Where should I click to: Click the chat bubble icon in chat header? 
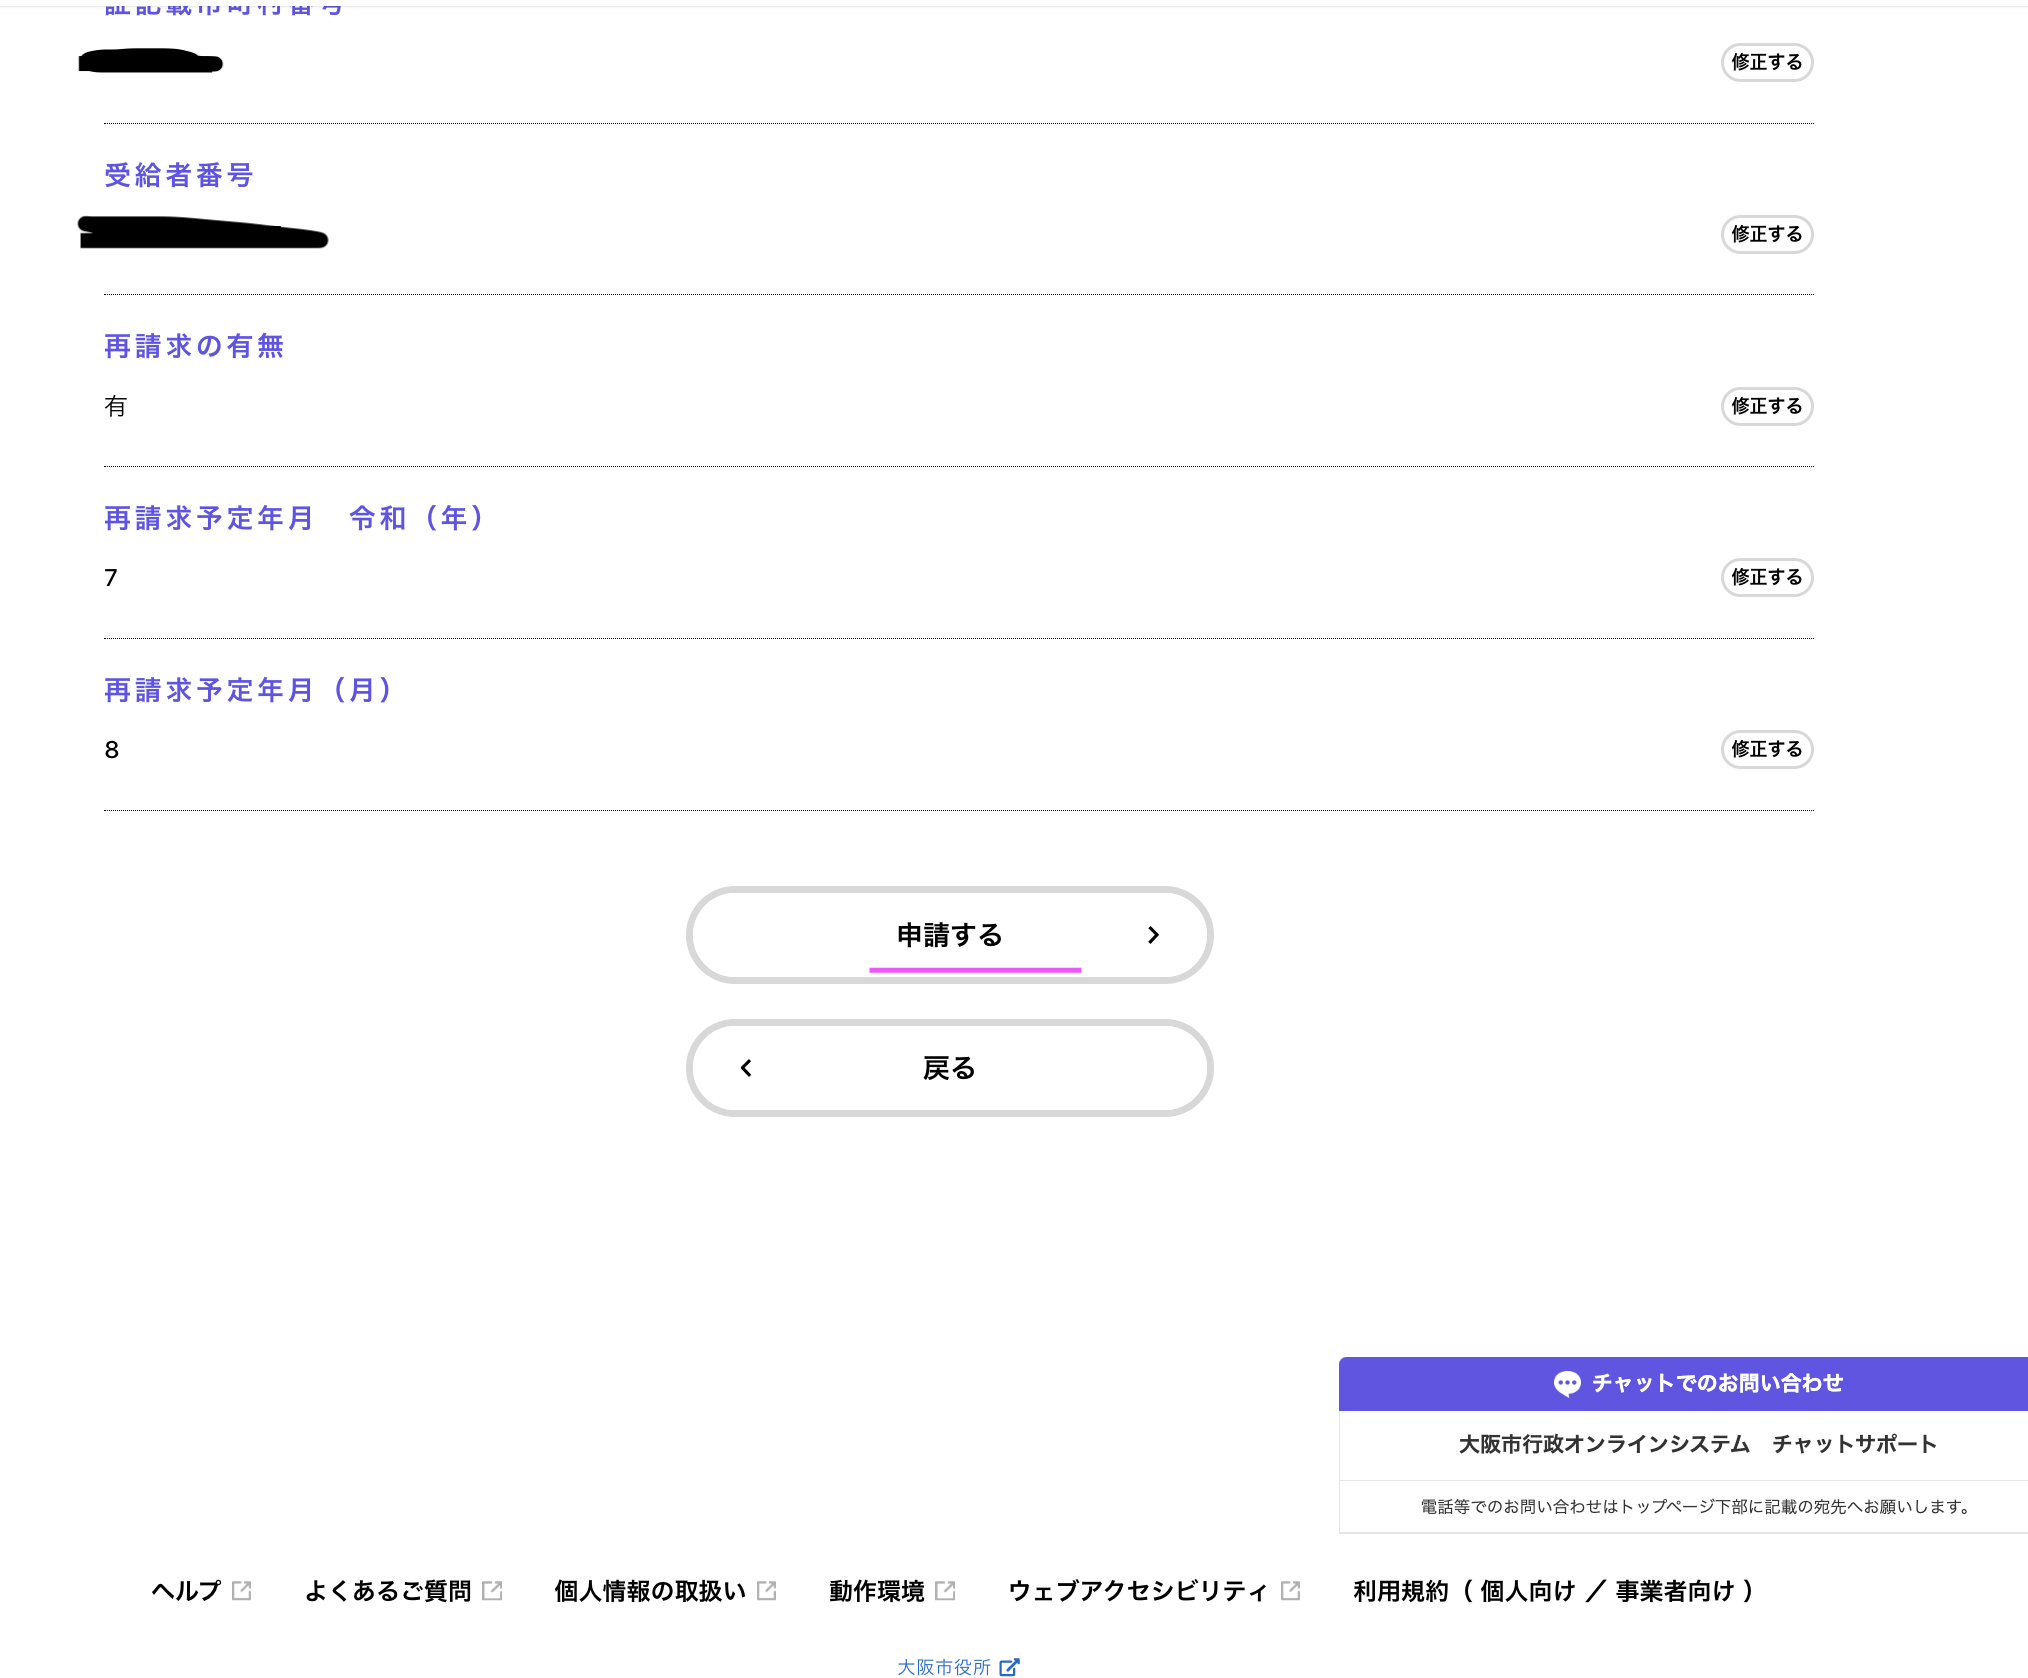click(1566, 1383)
